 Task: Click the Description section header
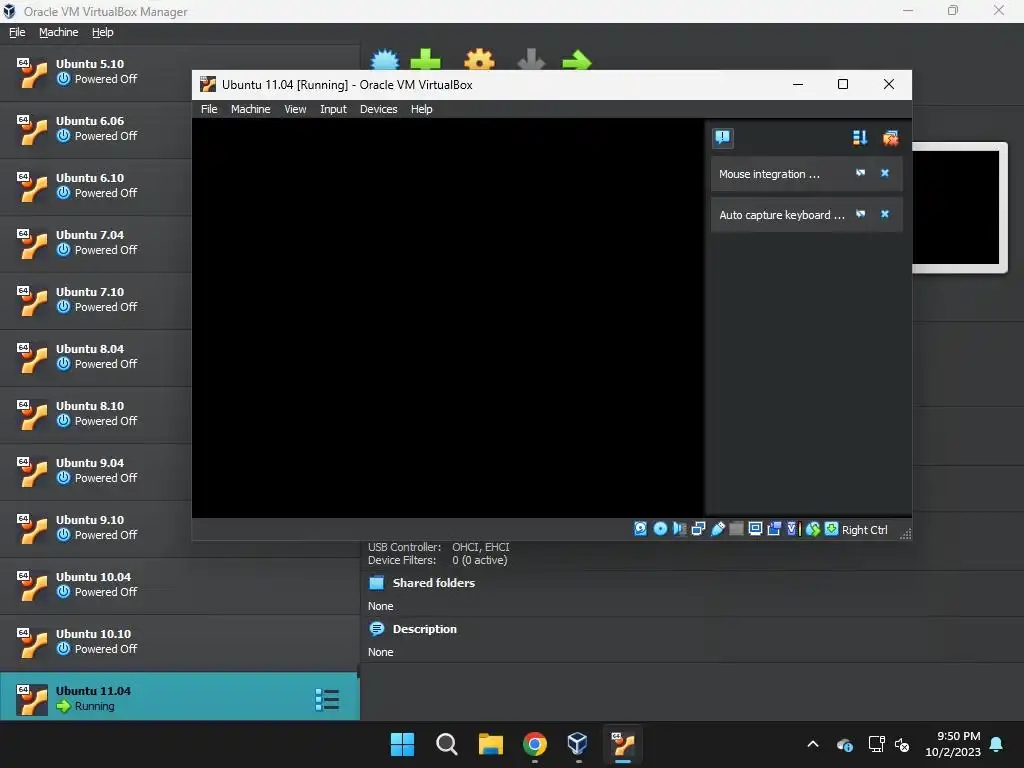(424, 629)
